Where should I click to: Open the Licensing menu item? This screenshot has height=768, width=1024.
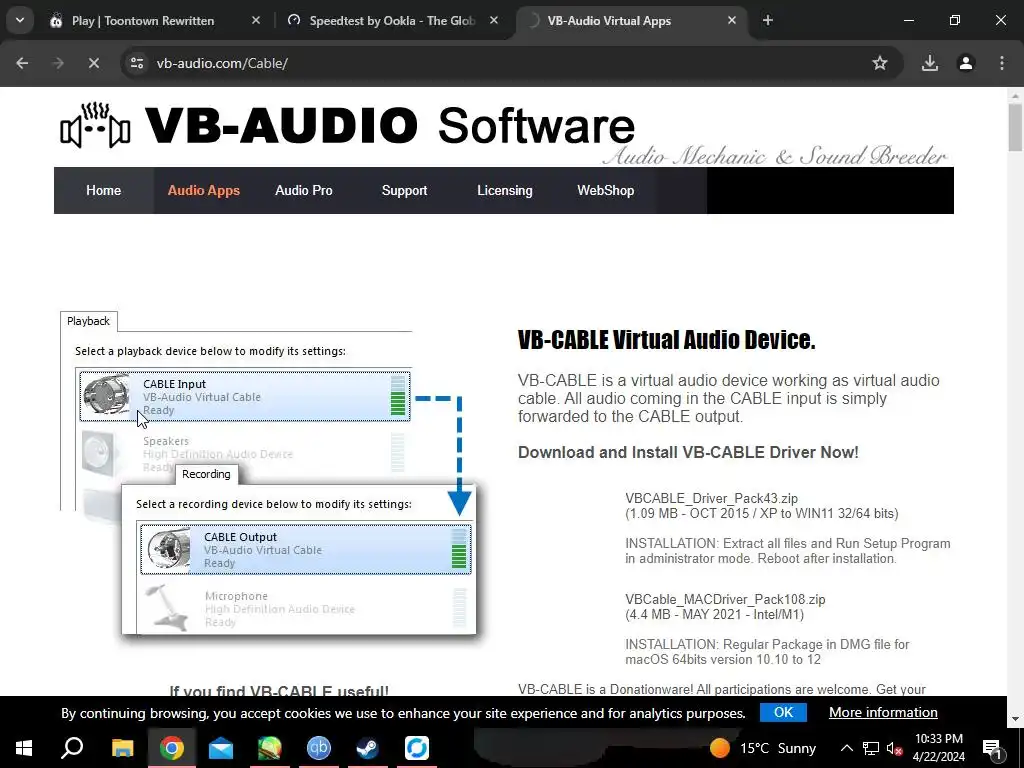(x=505, y=191)
